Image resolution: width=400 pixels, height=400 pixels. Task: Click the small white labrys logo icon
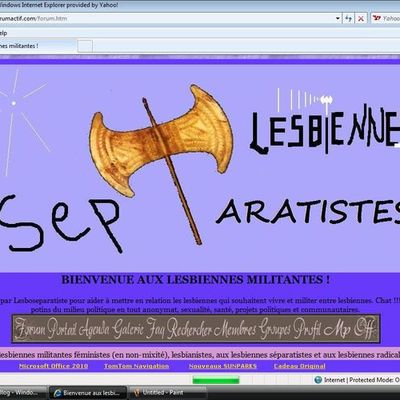point(326,100)
